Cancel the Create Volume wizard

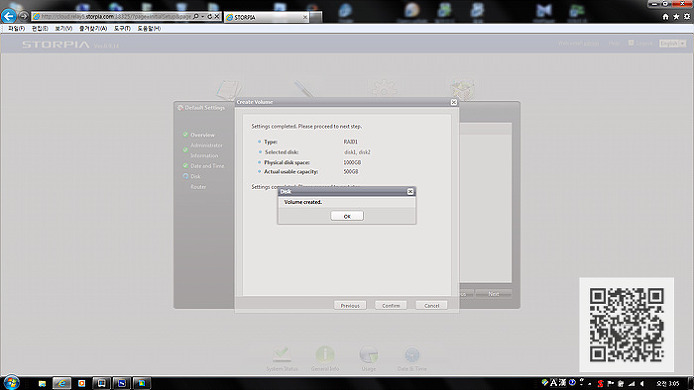click(x=432, y=305)
